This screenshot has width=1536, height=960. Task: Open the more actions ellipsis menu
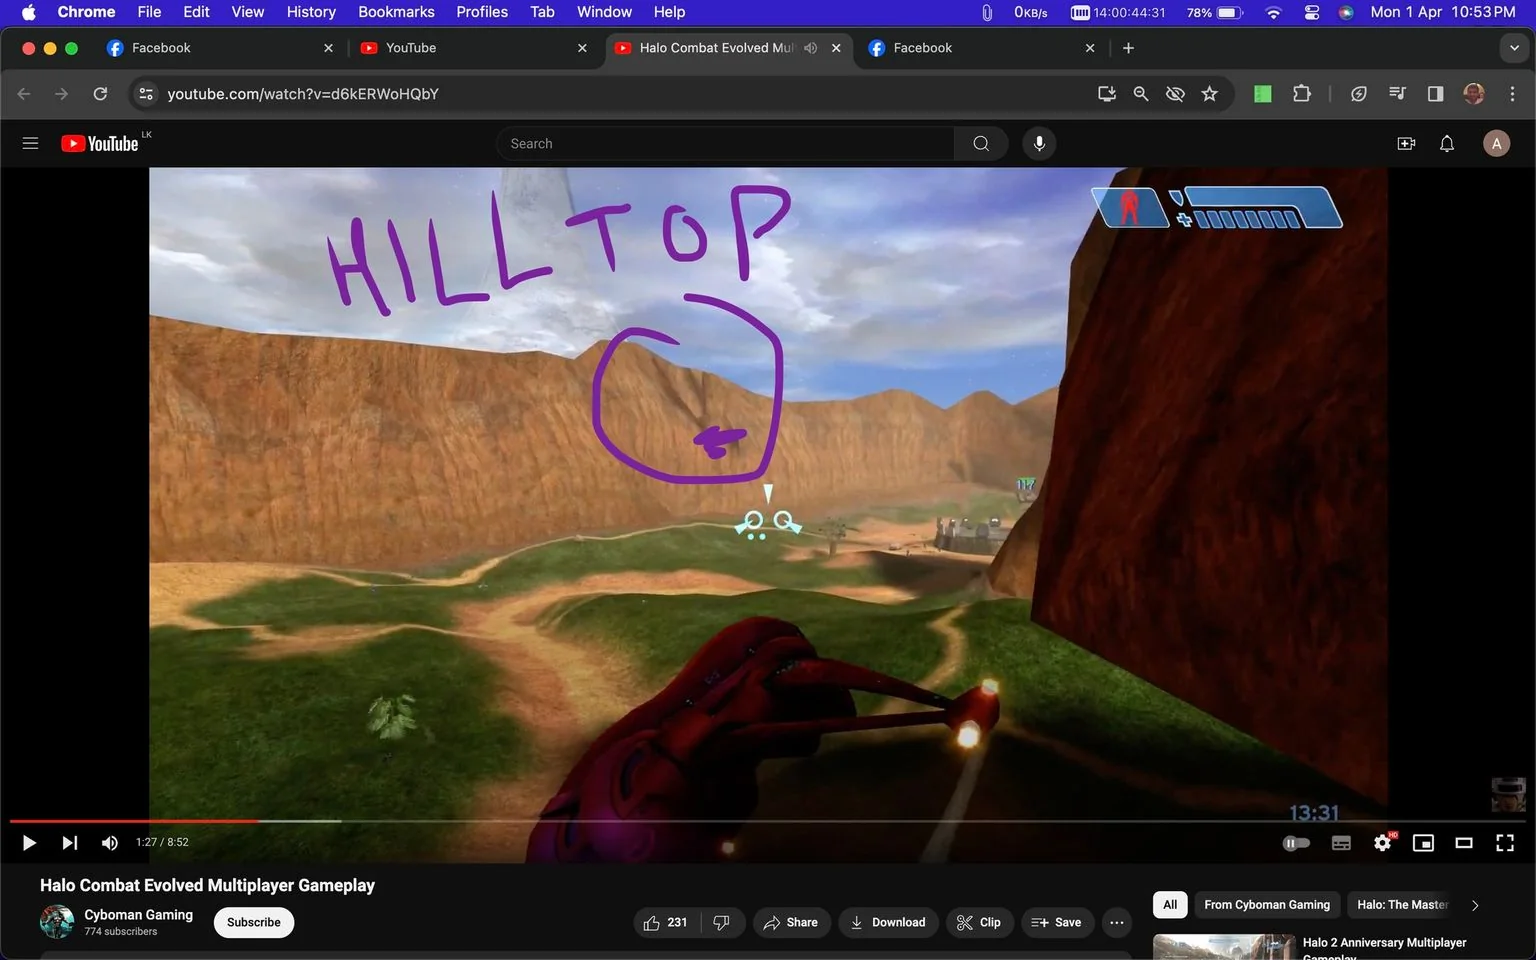point(1117,922)
